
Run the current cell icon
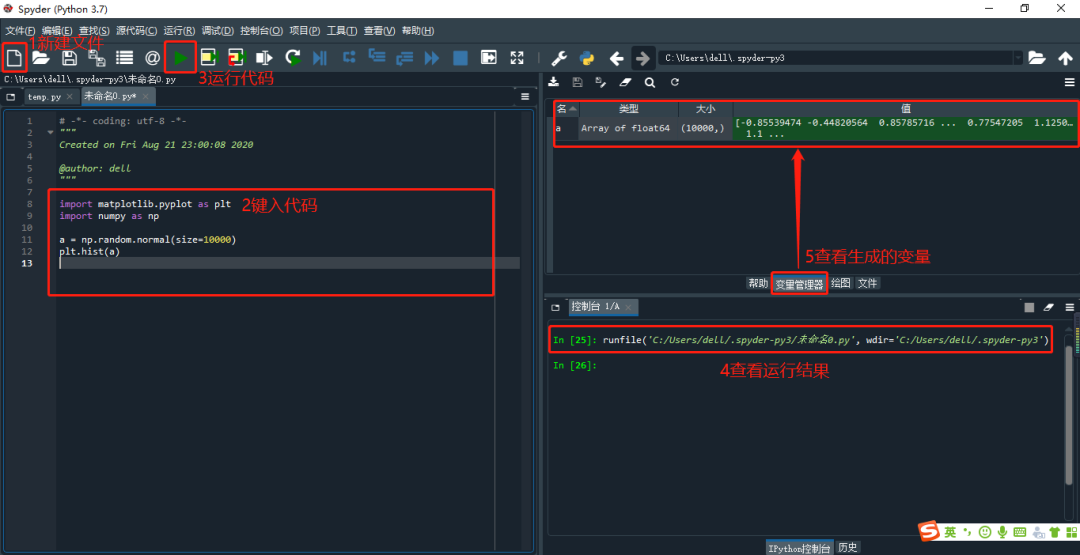point(209,59)
